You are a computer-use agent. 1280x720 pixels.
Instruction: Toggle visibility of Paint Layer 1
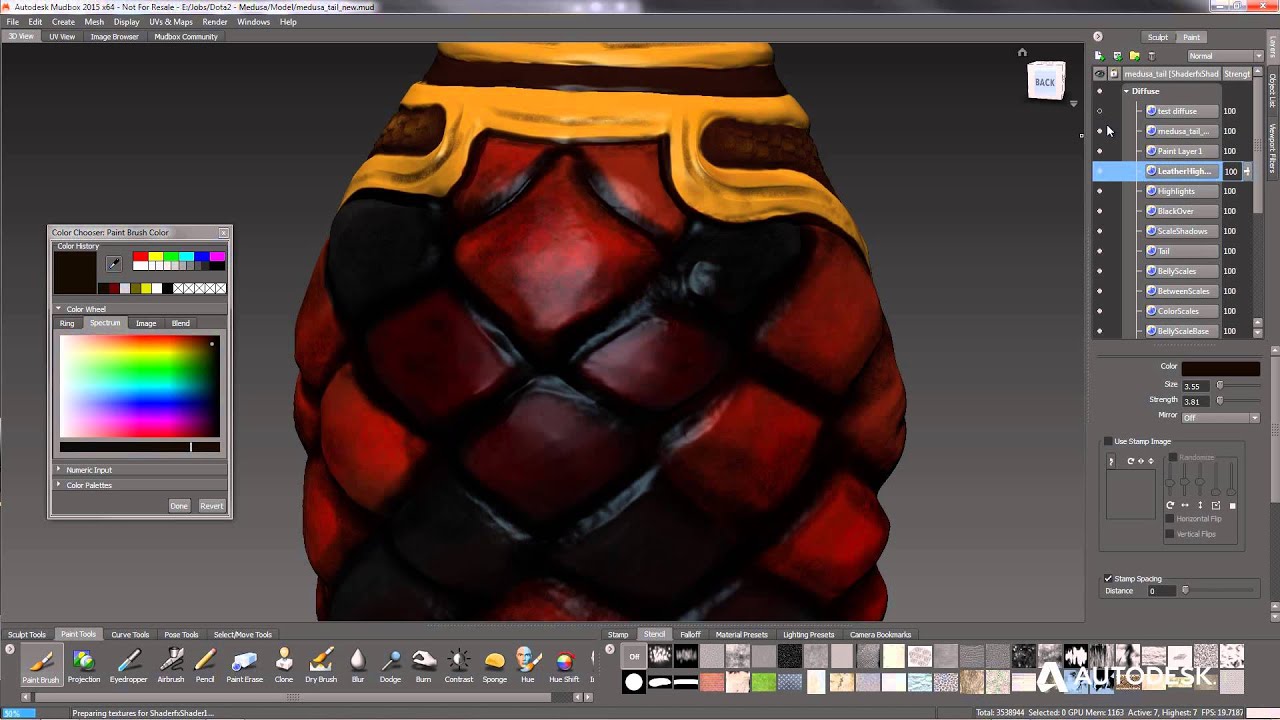click(x=1099, y=151)
